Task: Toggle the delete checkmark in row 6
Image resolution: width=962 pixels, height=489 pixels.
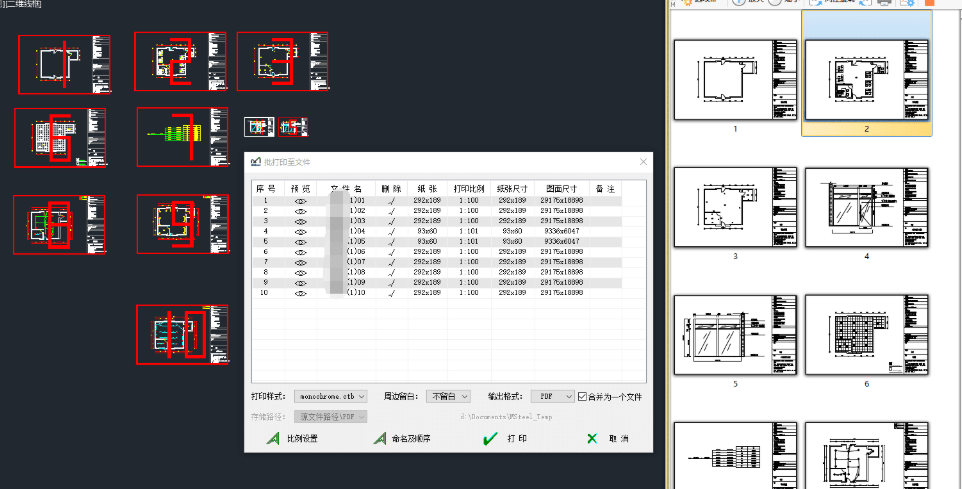Action: pos(391,252)
